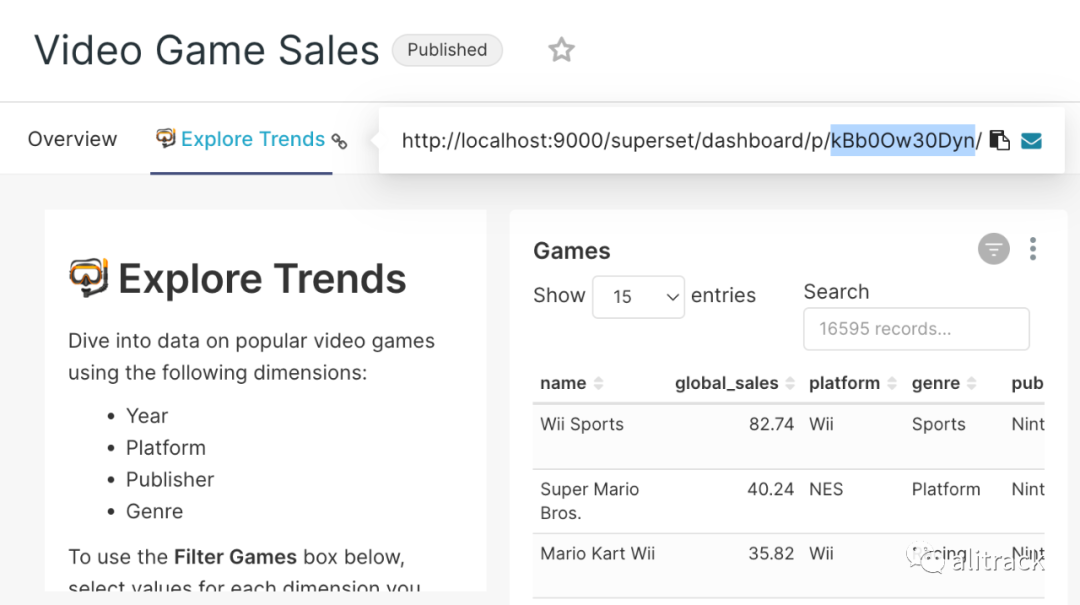Switch to the Overview tab
Screen dimensions: 1080x605
click(72, 139)
